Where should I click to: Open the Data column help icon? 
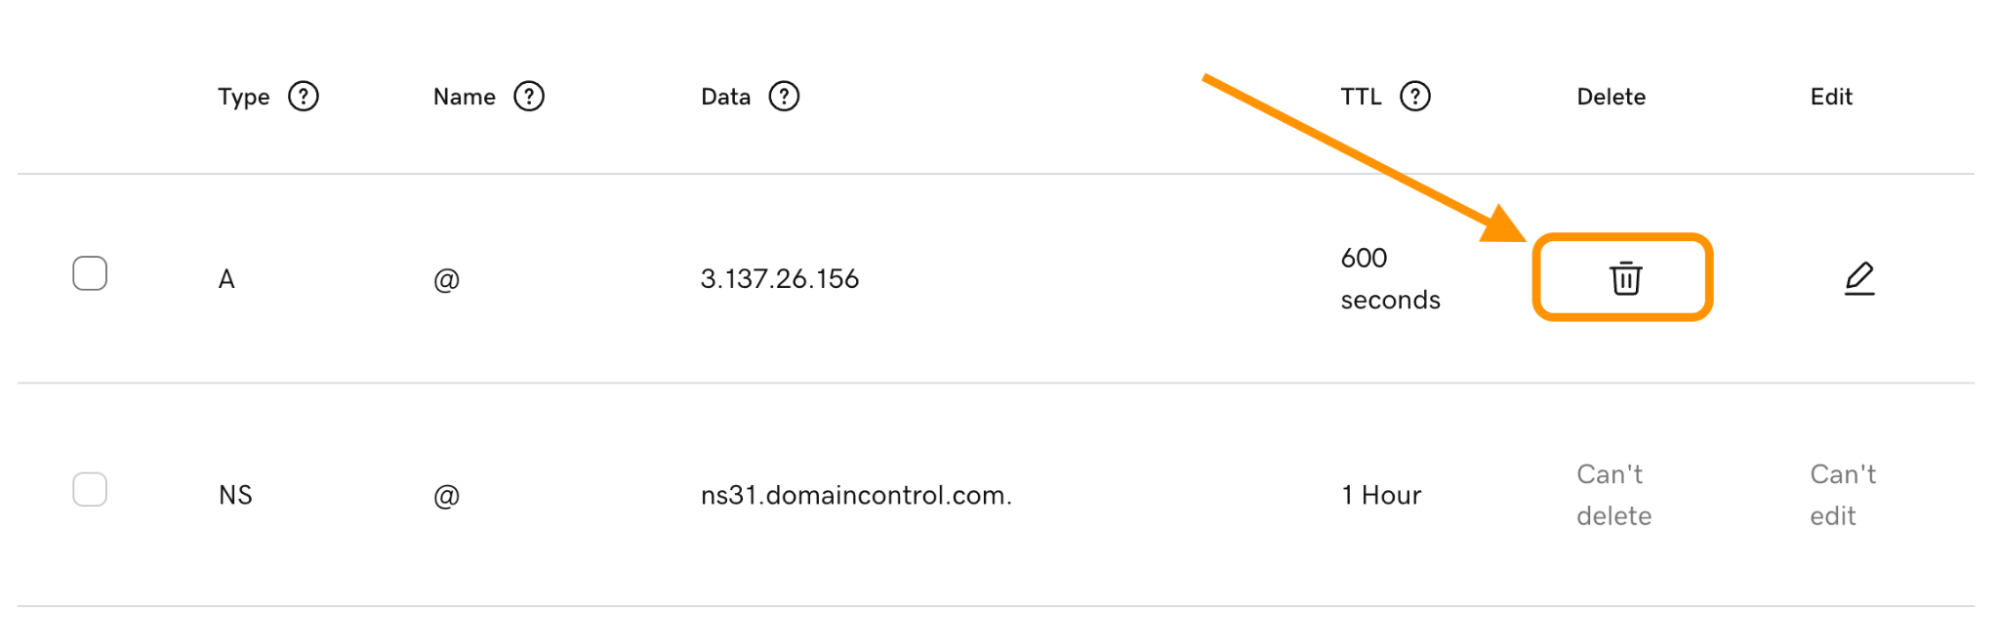(784, 97)
